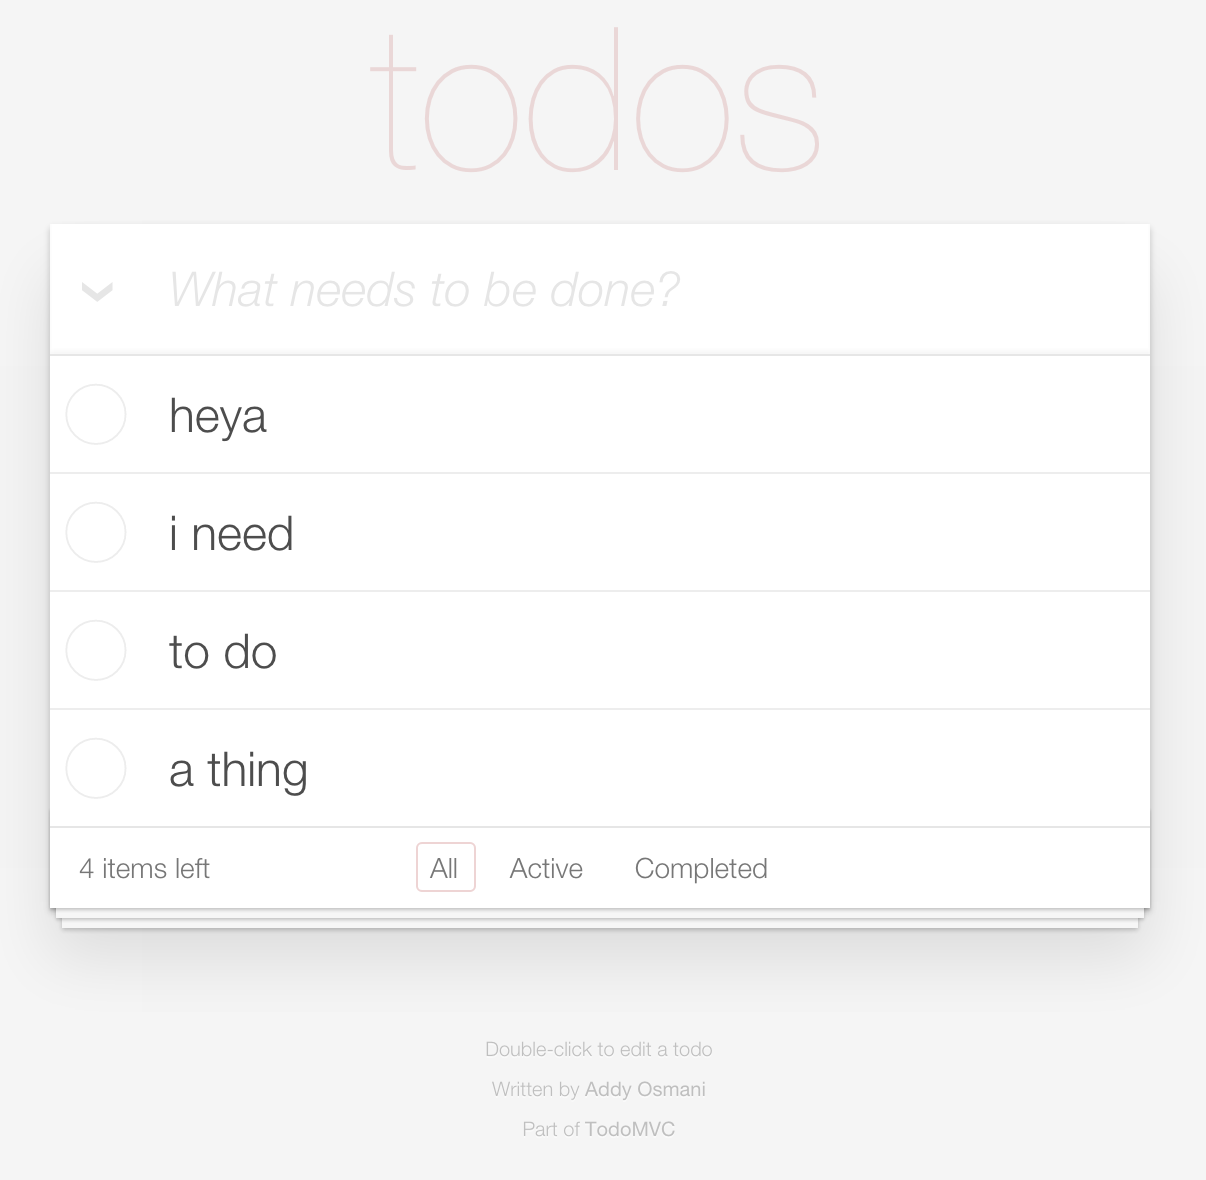
Task: View the Completed todos filter
Action: 701,868
